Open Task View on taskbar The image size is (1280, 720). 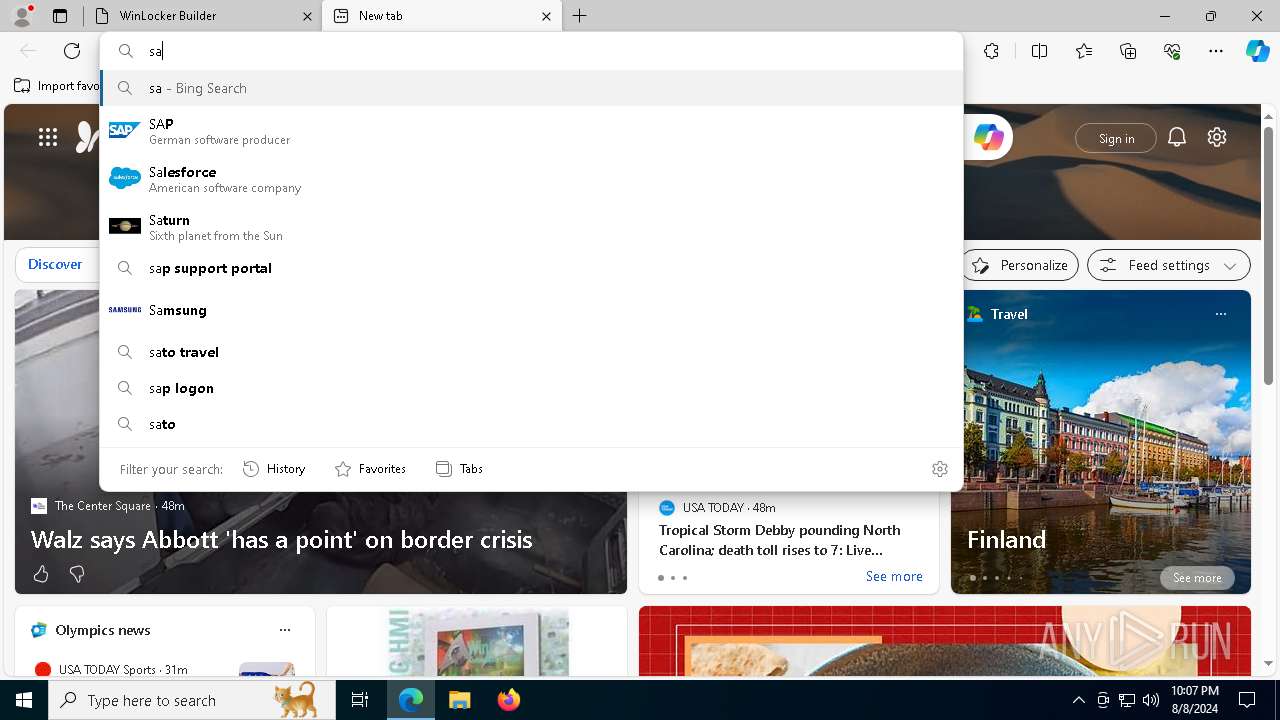point(360,700)
